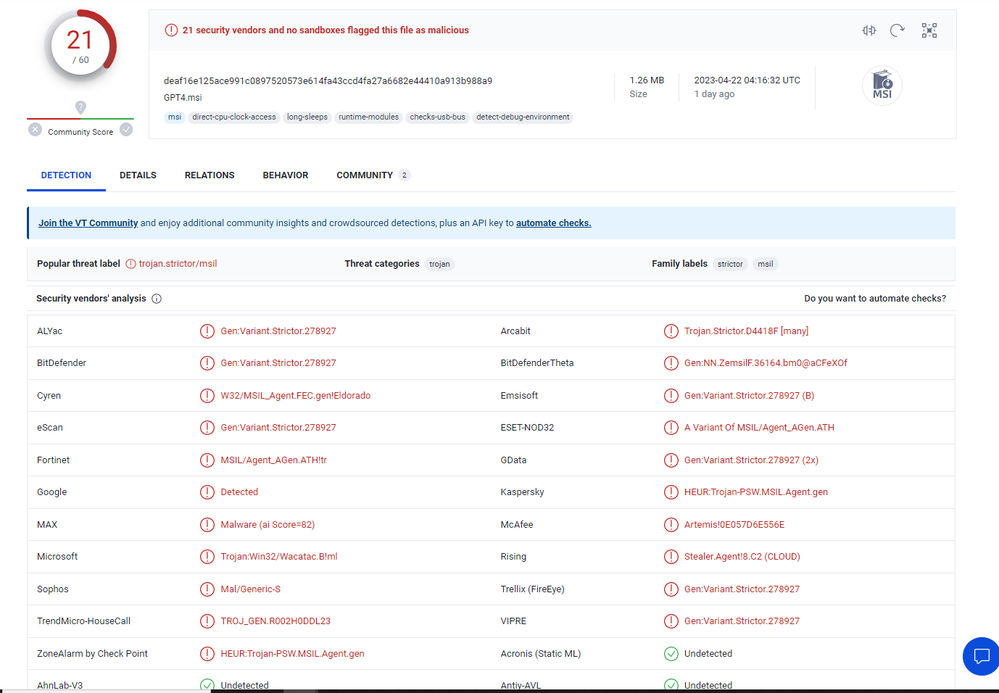Viewport: 999px width, 693px height.
Task: Click the community score downvote X icon
Action: coord(35,130)
